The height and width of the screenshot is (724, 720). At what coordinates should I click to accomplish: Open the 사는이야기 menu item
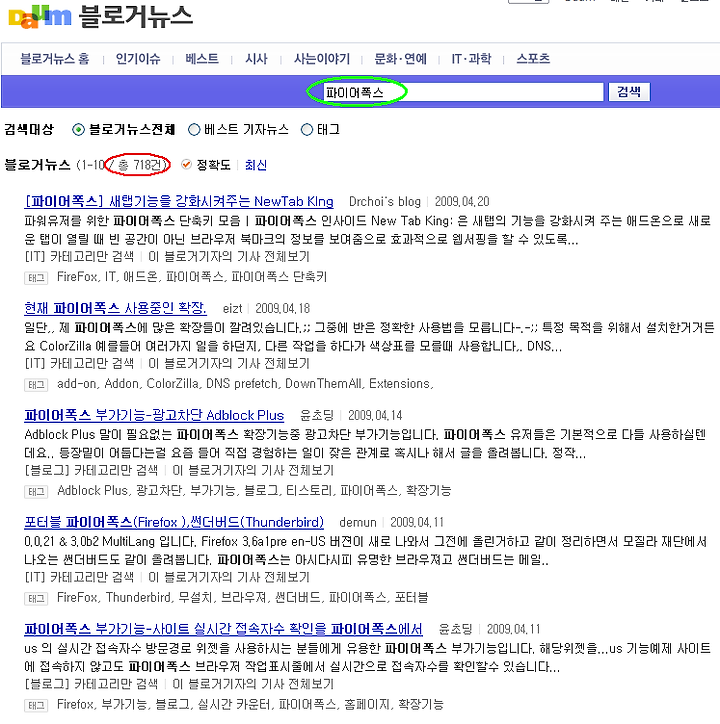322,59
